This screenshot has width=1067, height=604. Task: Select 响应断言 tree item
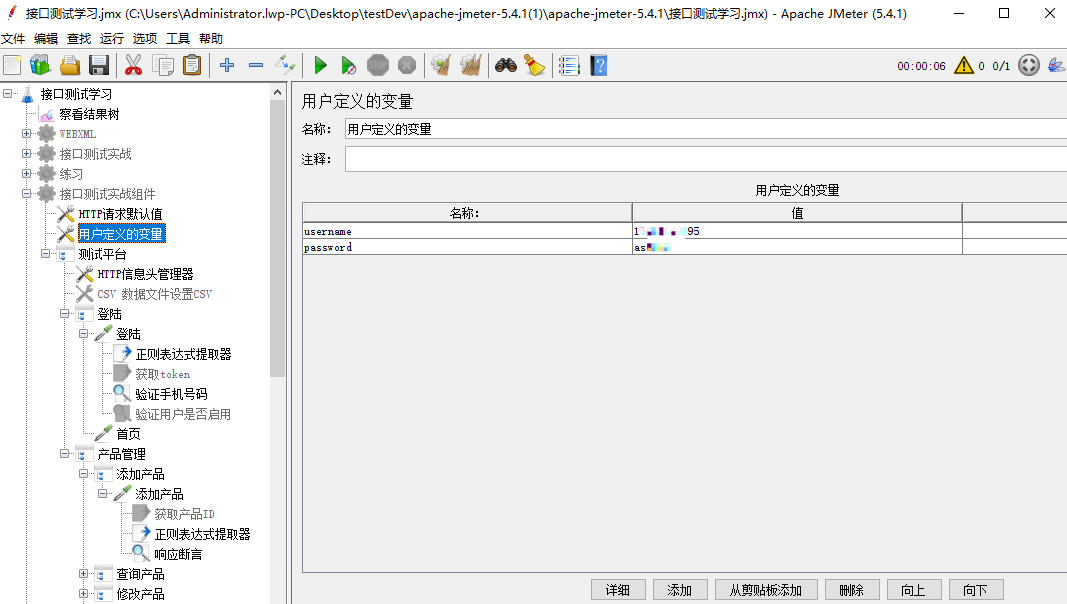click(178, 554)
